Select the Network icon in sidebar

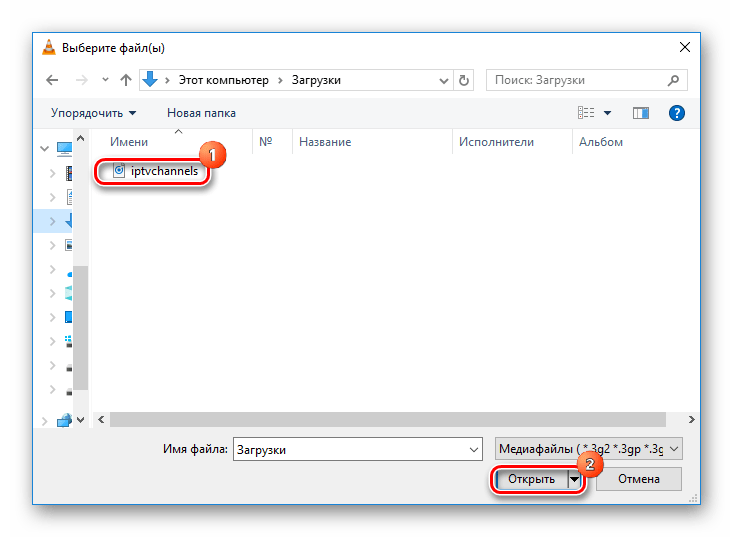click(x=64, y=420)
